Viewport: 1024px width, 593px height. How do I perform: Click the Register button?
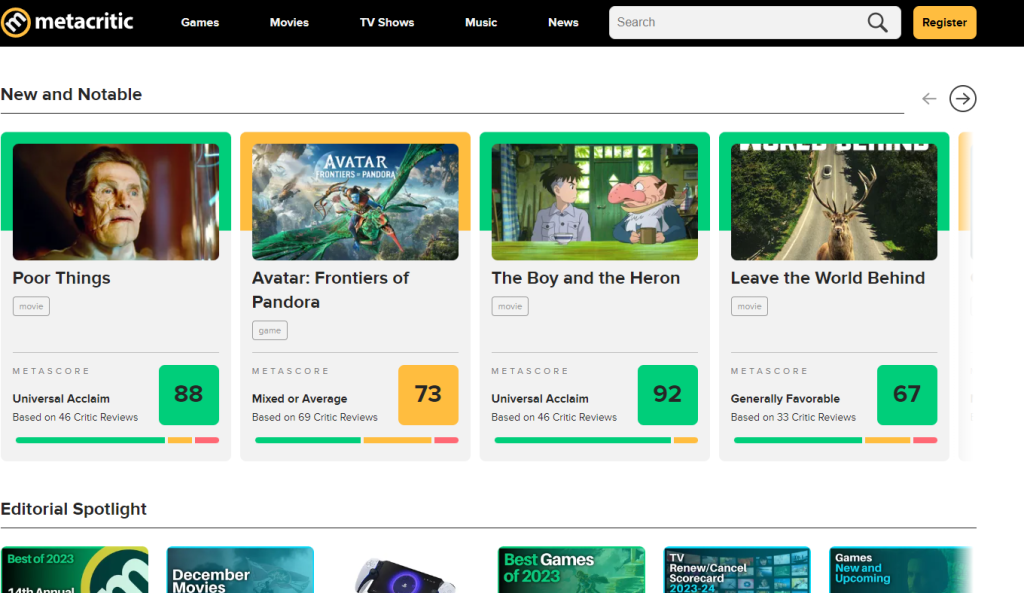(944, 21)
